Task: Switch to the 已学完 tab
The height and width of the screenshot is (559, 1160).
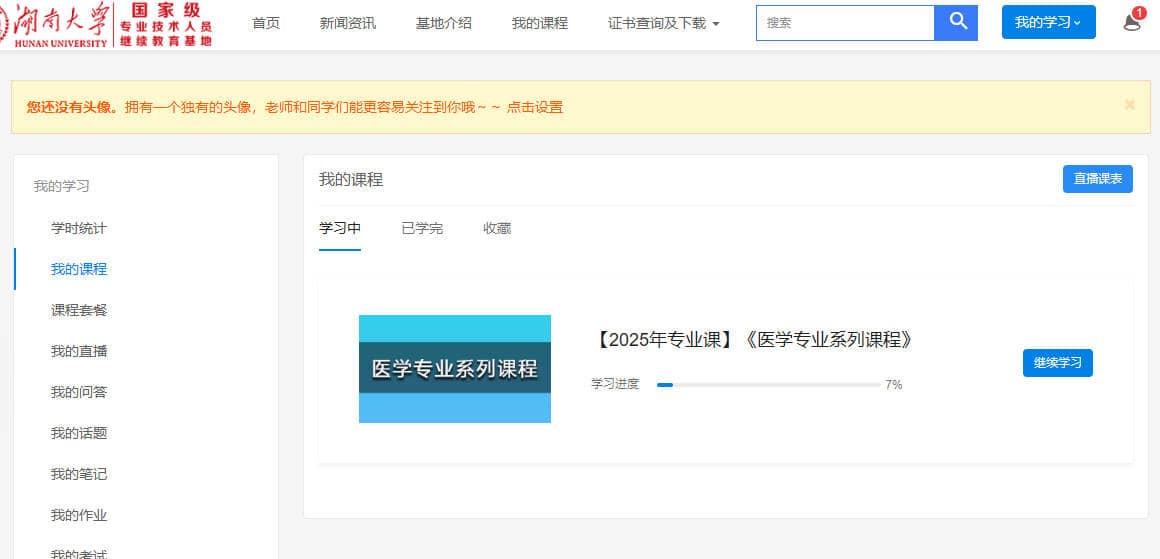Action: 422,229
